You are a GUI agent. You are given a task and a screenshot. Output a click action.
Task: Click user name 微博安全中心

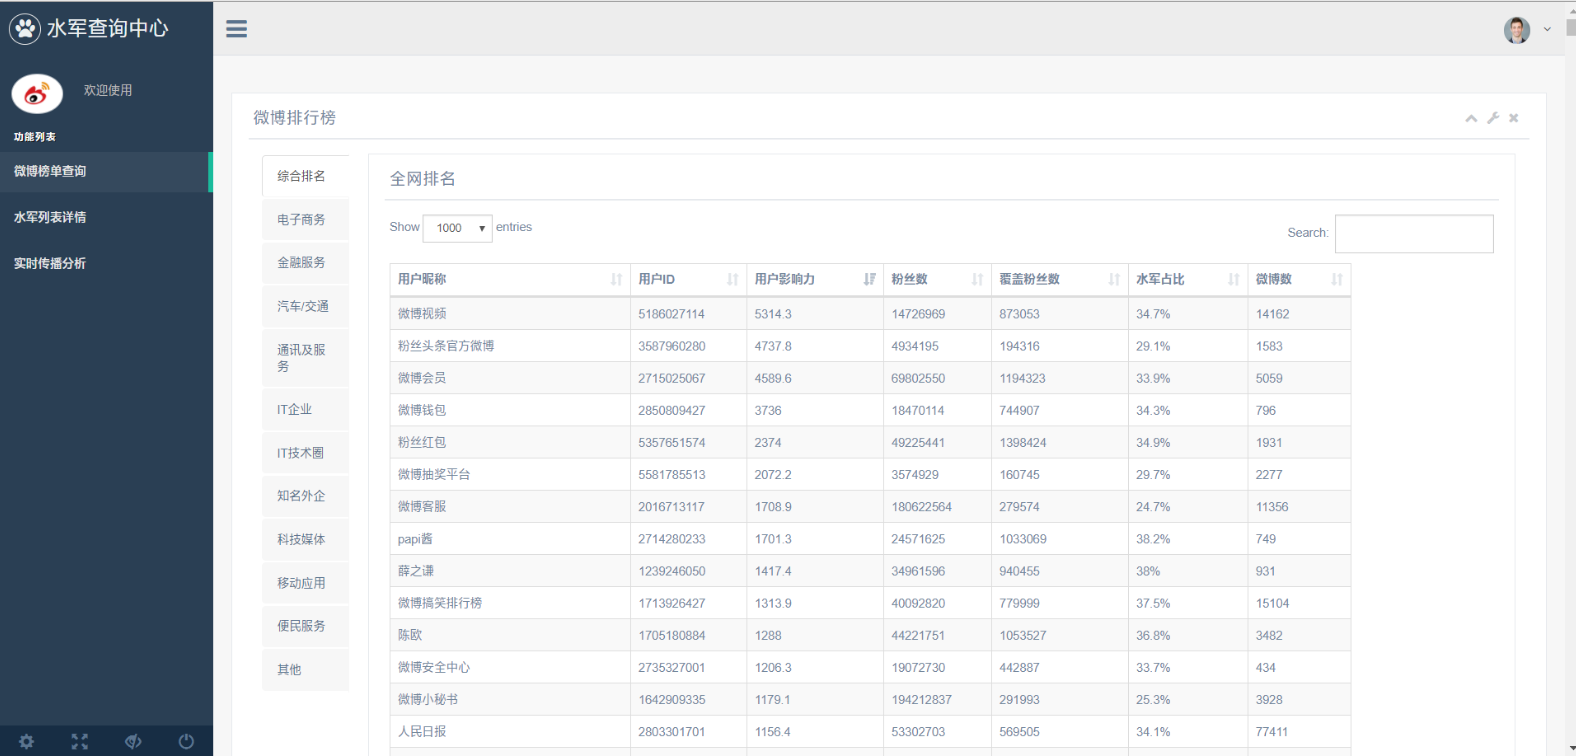pyautogui.click(x=434, y=667)
